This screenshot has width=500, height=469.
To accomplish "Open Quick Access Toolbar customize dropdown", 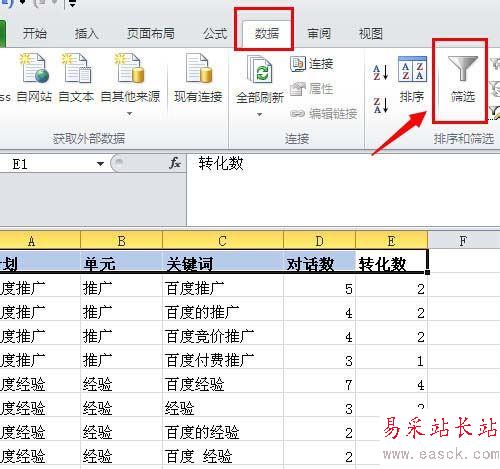I will click(x=72, y=4).
